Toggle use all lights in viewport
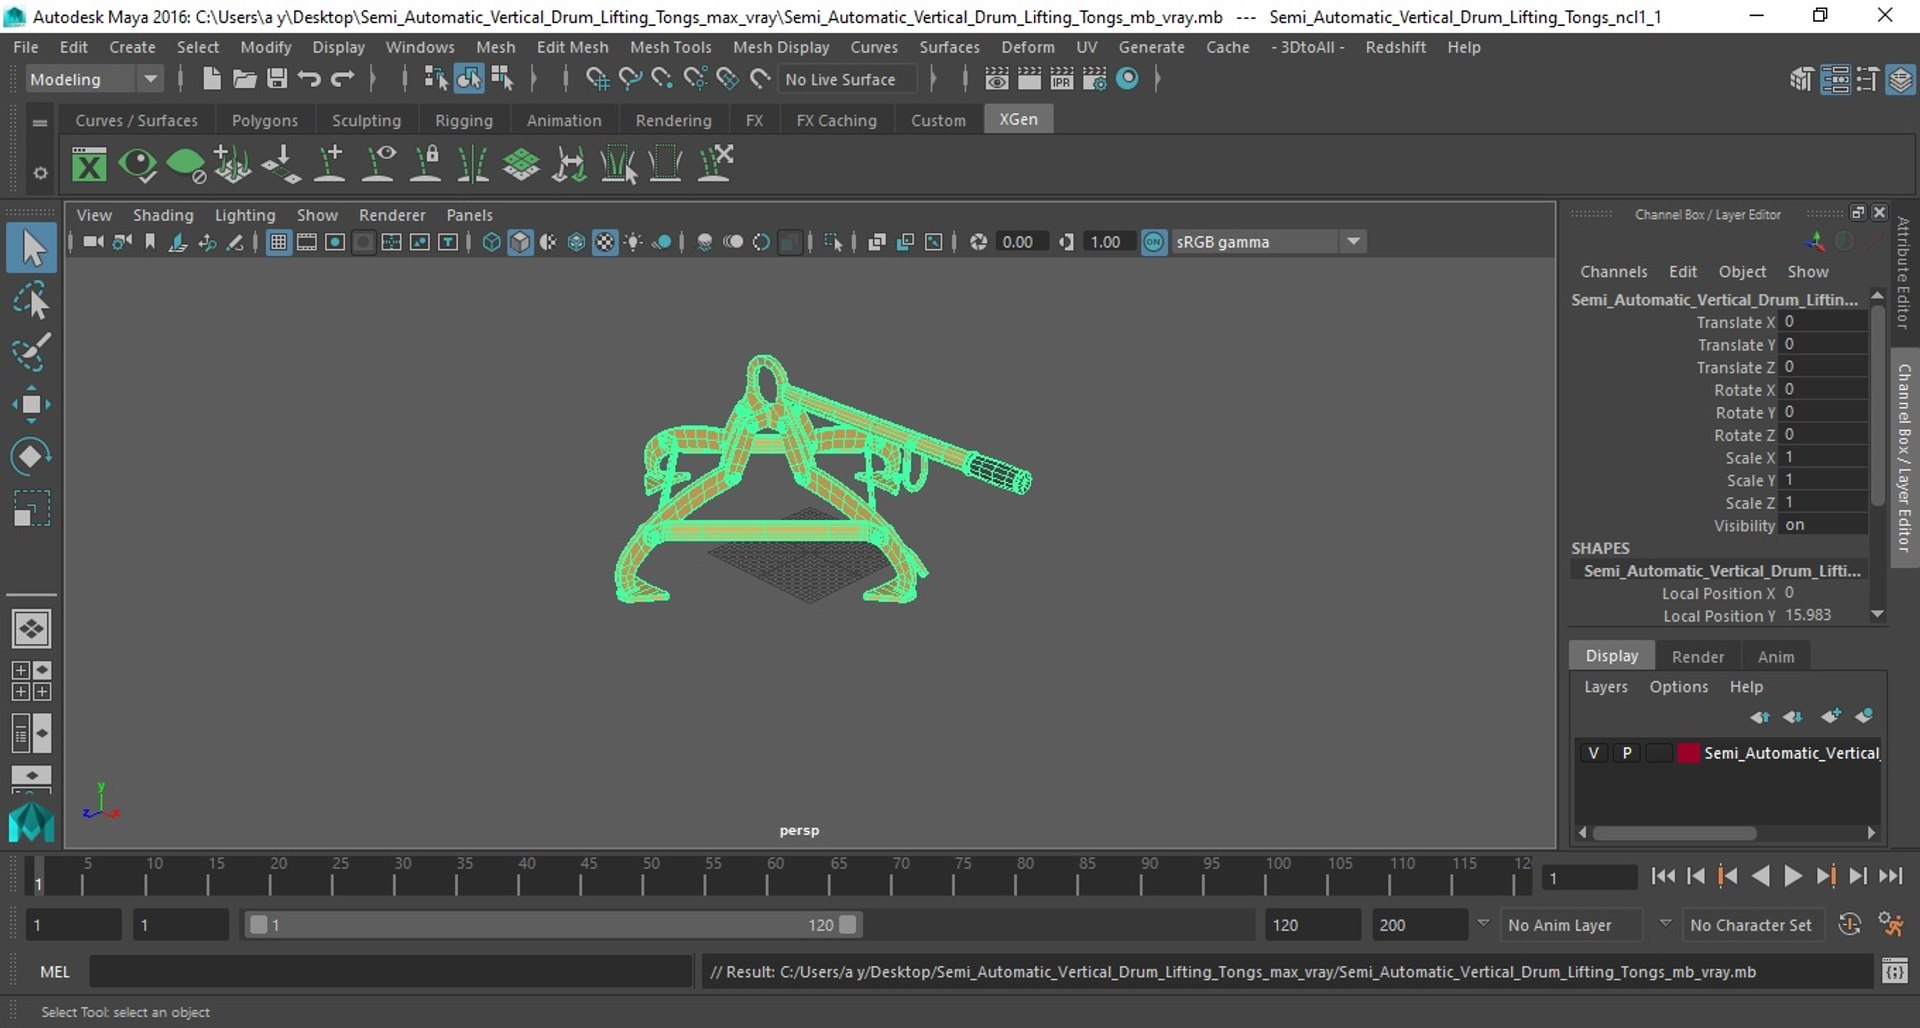Viewport: 1920px width, 1028px height. 633,242
